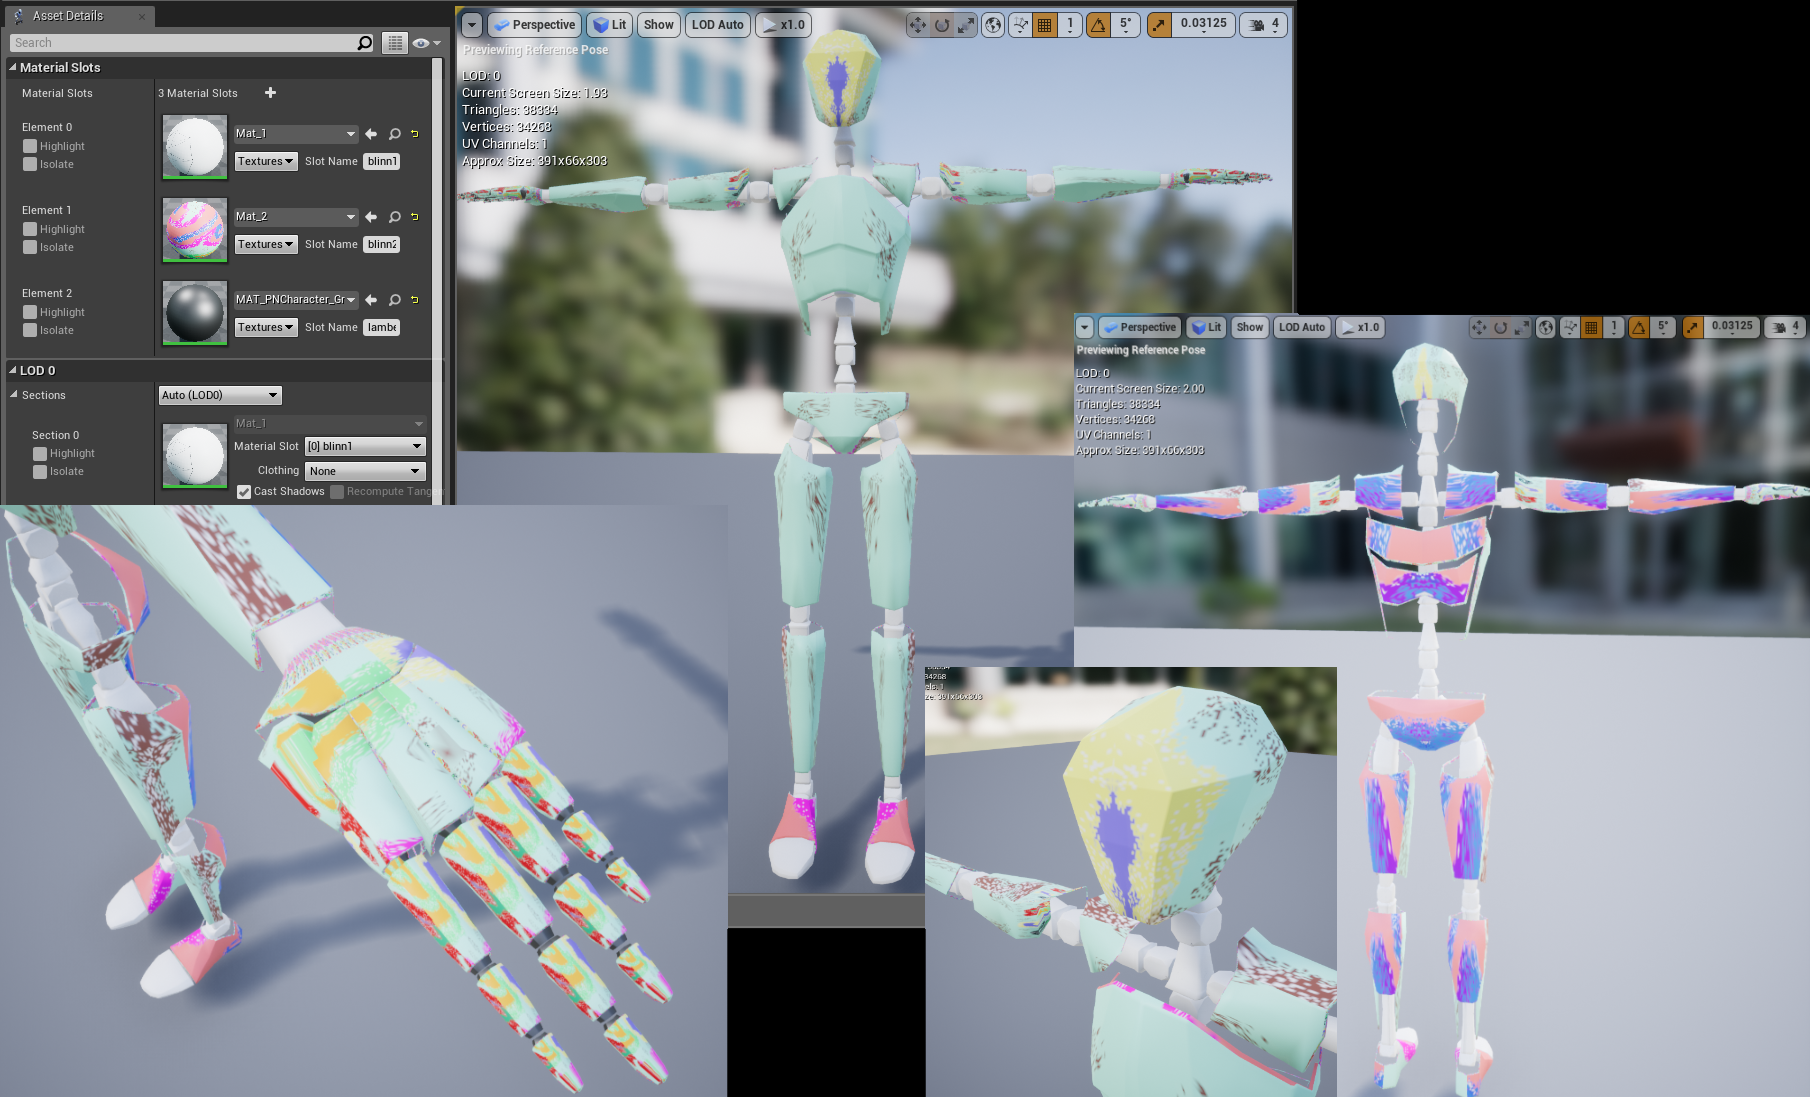
Task: Select the scale gizmo in top viewport
Action: [965, 25]
